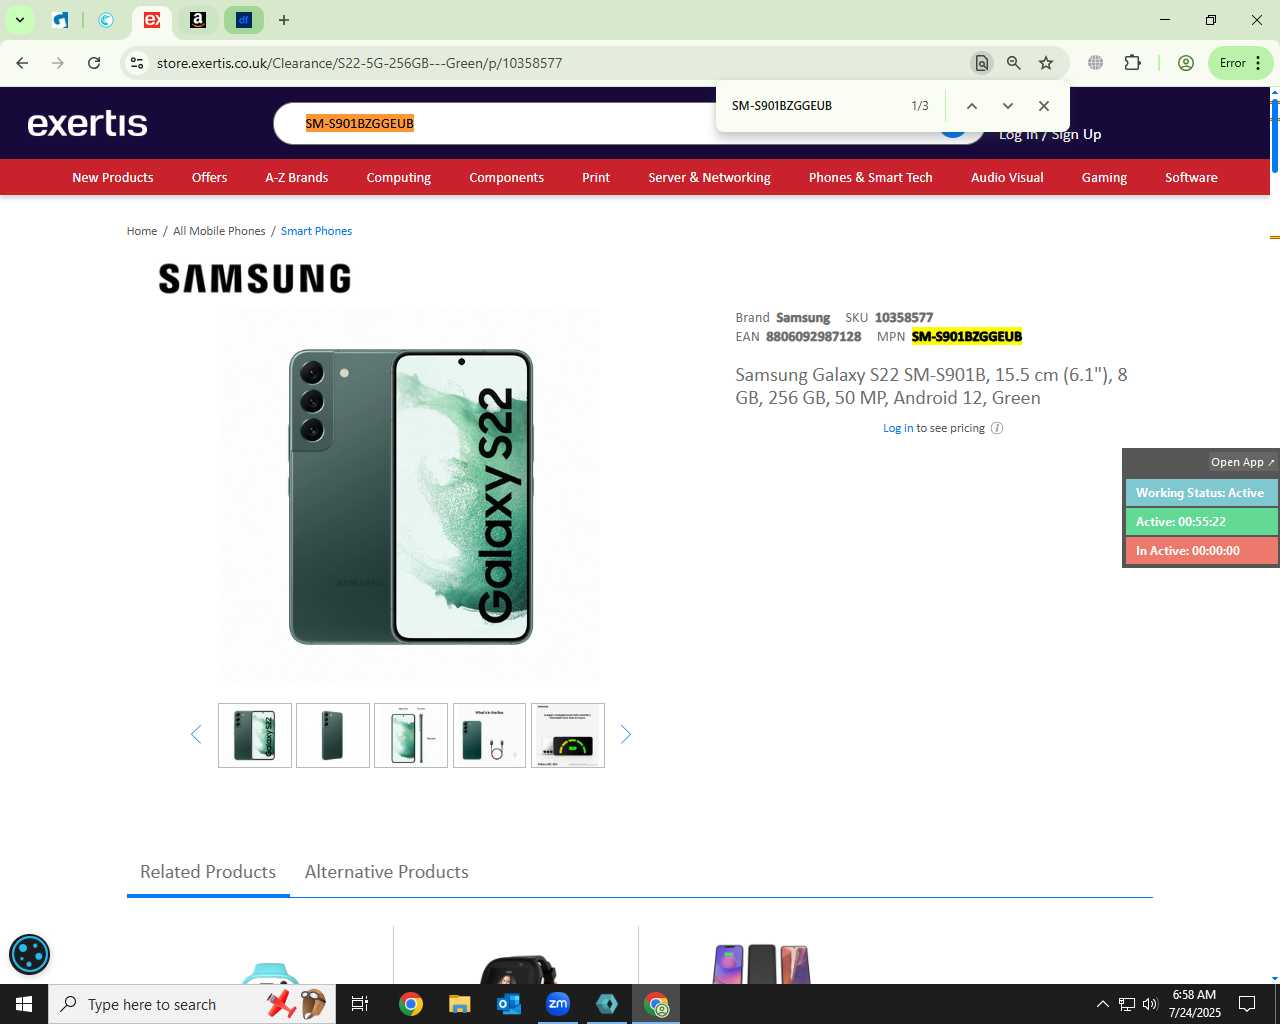Open File Explorer from taskbar
1280x1024 pixels.
coord(459,1004)
